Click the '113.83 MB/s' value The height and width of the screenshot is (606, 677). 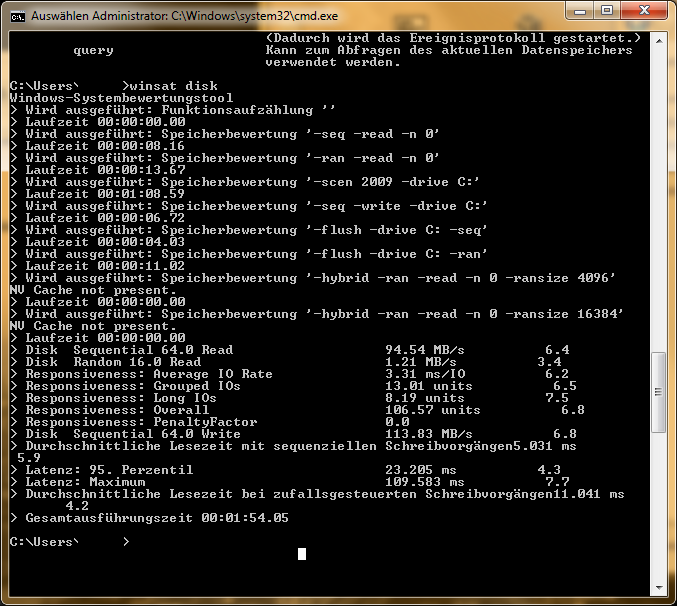pyautogui.click(x=429, y=434)
